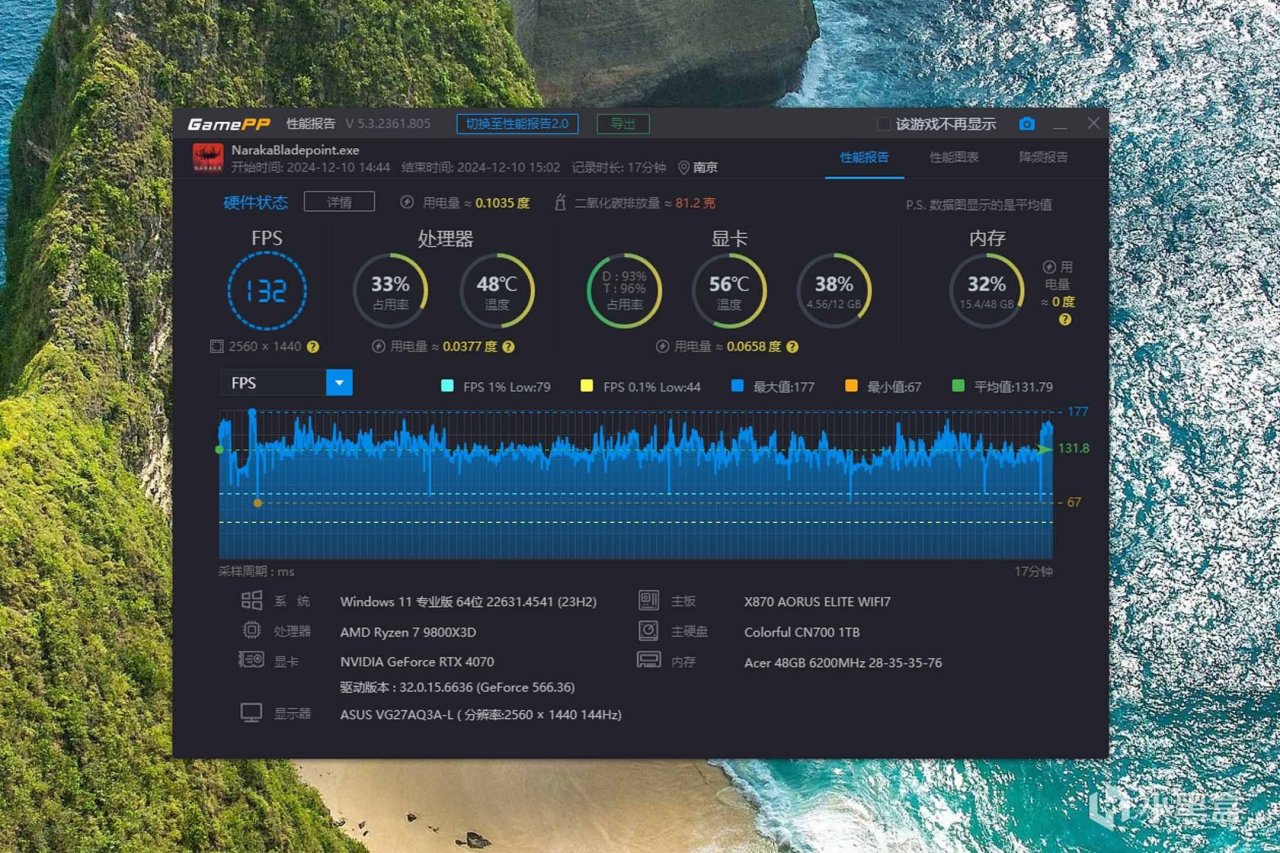Click the graphics card icon beside 显卡

coord(251,660)
